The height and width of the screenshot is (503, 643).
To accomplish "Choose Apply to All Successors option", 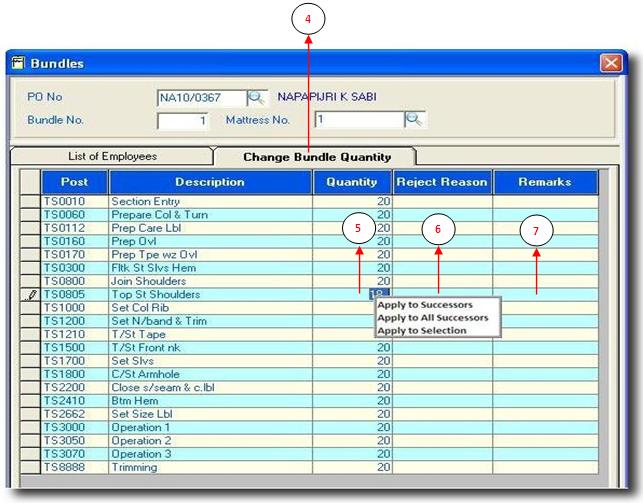I will tap(432, 317).
